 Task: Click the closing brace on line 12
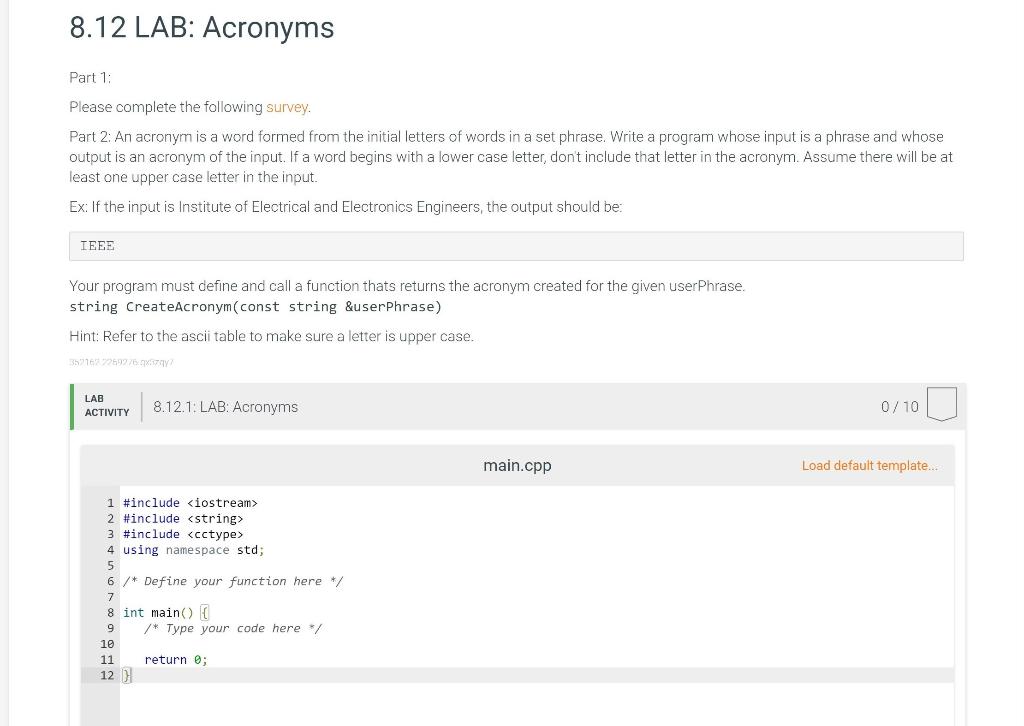(125, 675)
